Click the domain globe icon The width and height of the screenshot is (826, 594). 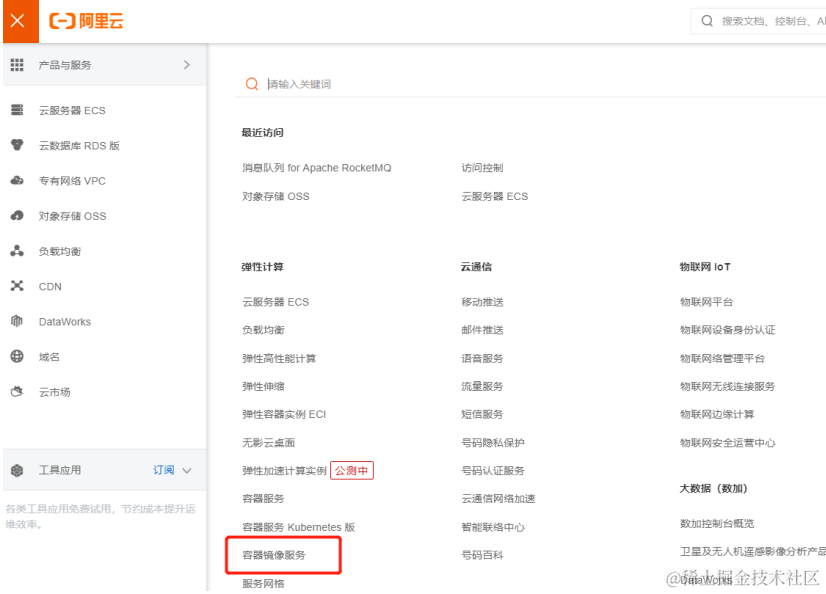pyautogui.click(x=17, y=357)
